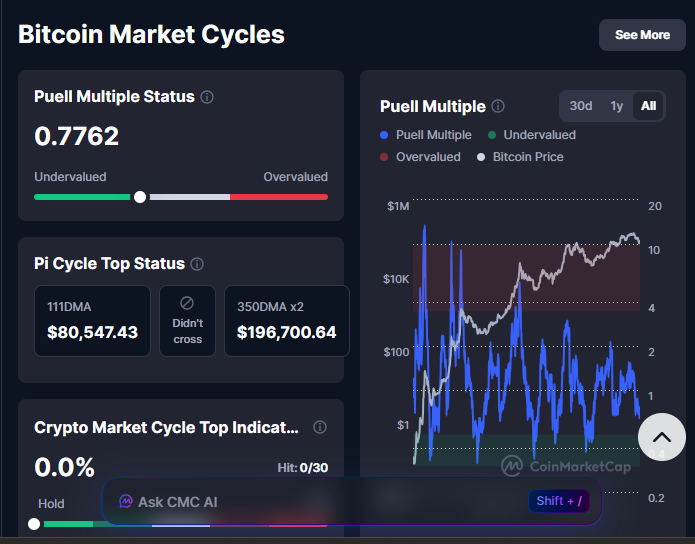Click the 350DMA x2 value card
The image size is (695, 544).
coord(286,321)
